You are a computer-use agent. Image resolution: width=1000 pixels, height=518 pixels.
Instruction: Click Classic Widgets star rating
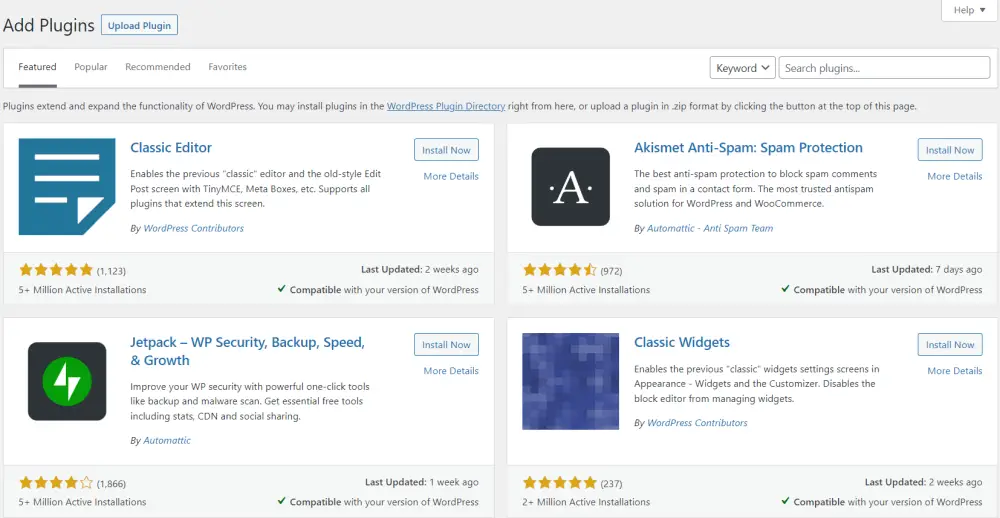[559, 483]
